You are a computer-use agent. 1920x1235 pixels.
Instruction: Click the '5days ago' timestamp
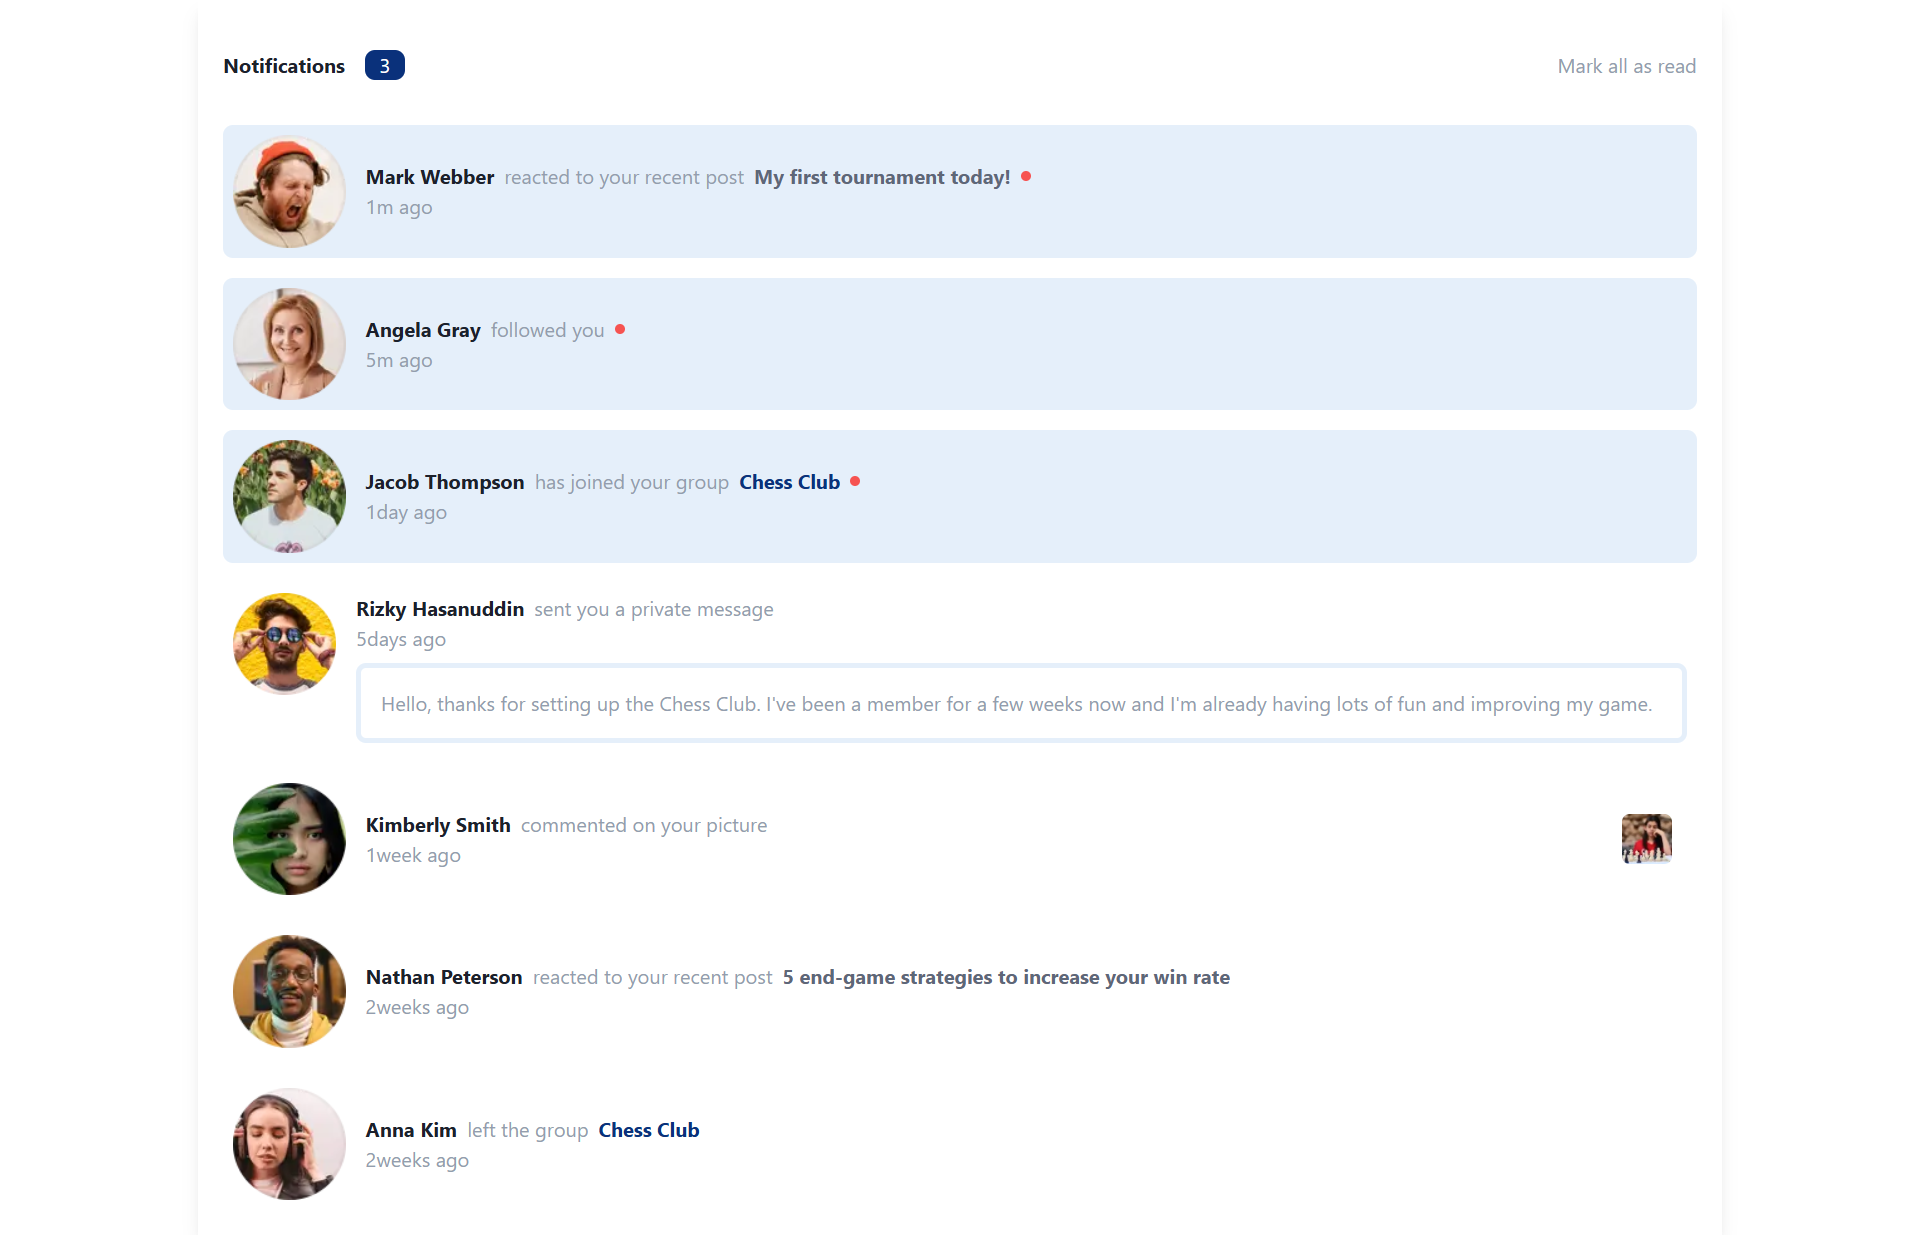[401, 639]
